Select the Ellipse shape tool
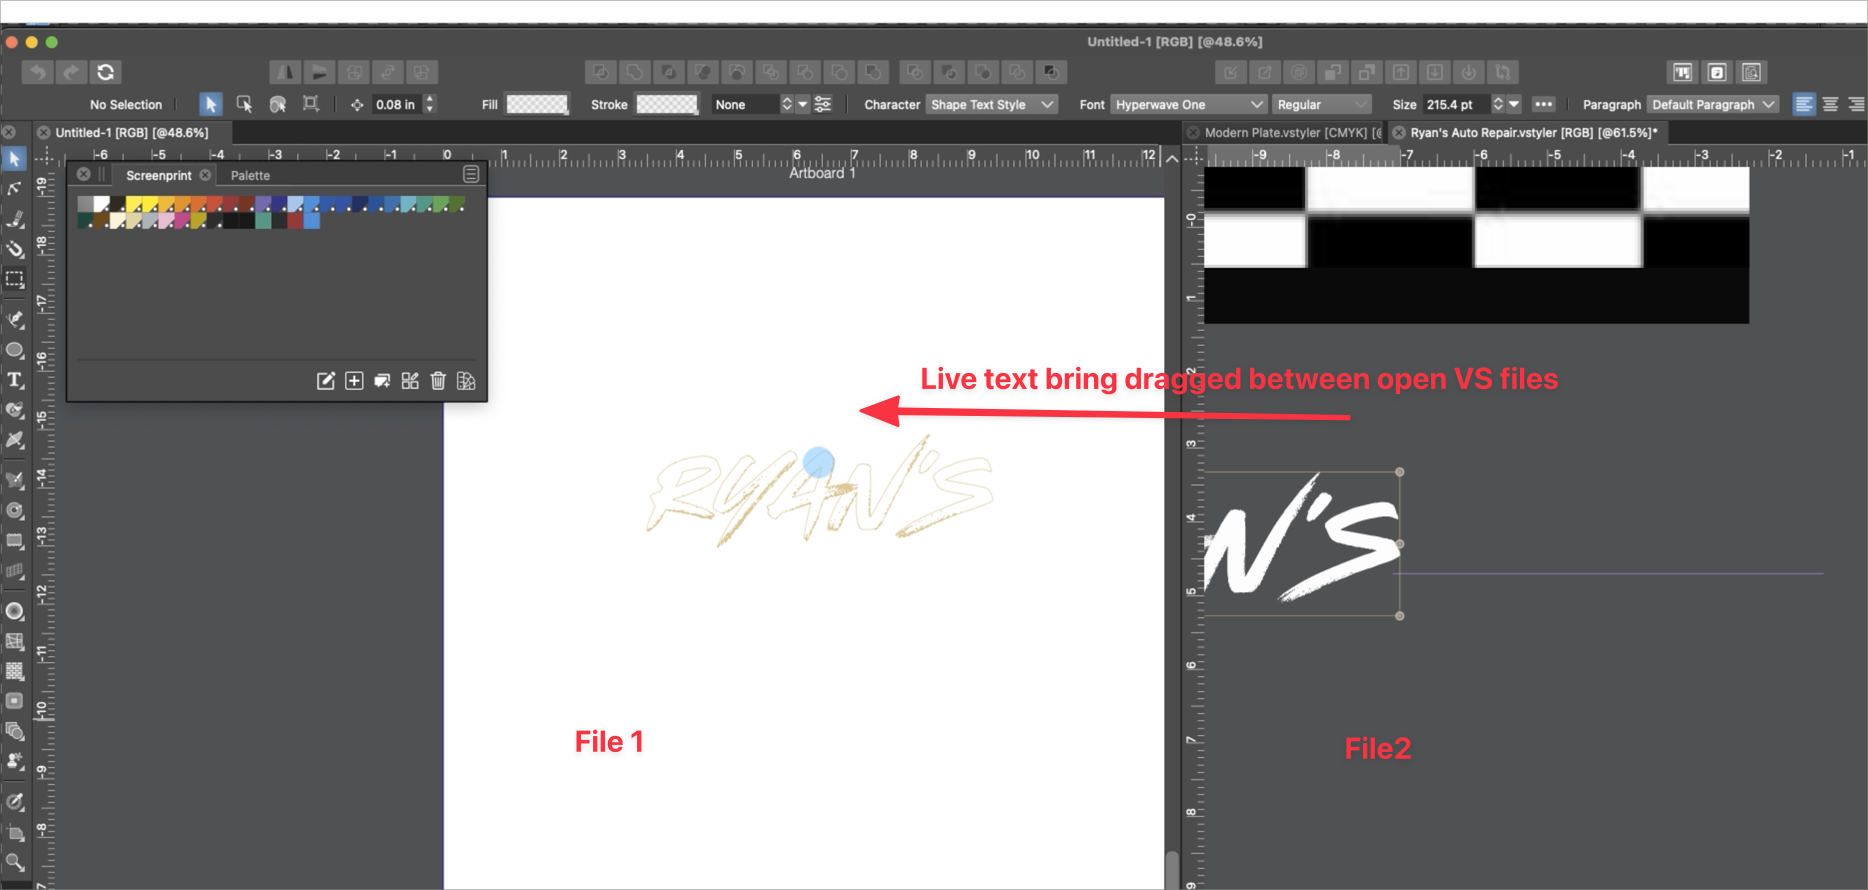 tap(15, 350)
